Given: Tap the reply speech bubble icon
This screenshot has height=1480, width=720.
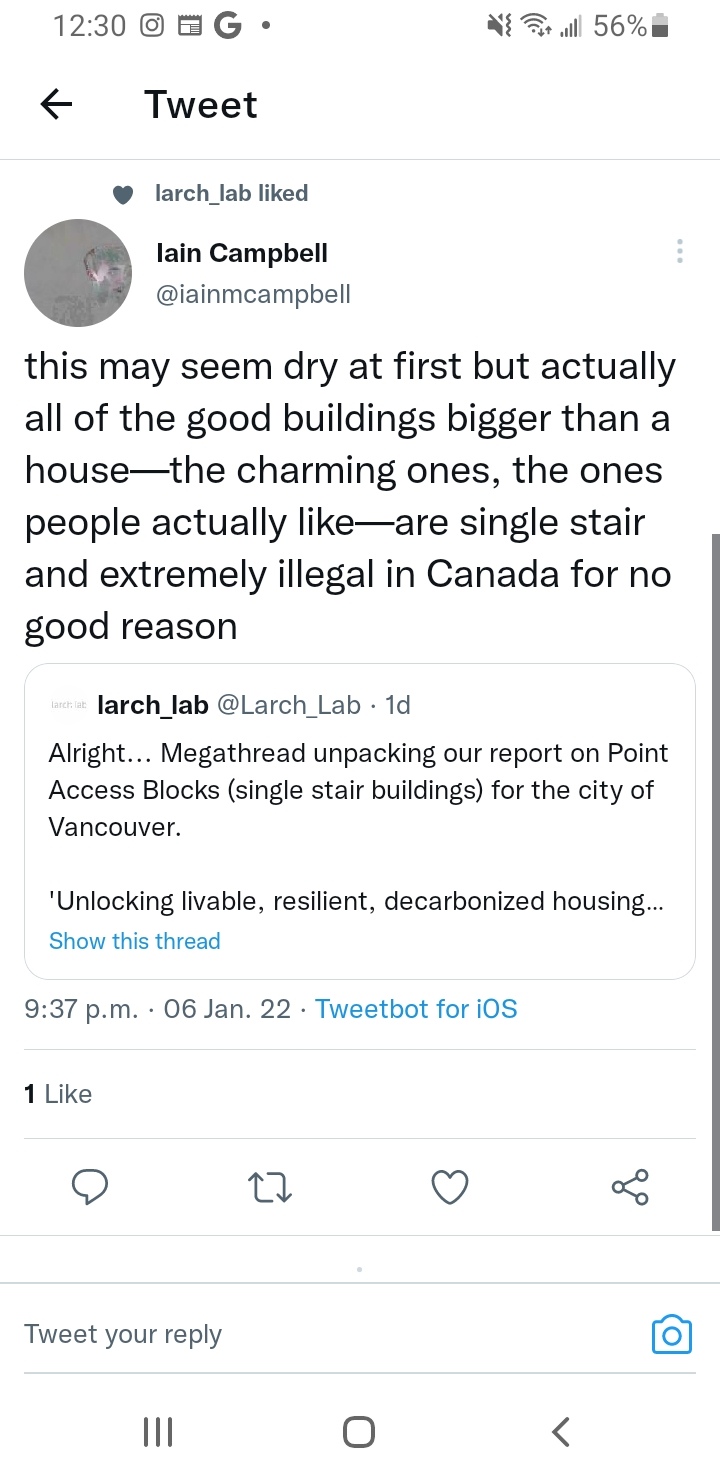Looking at the screenshot, I should point(90,1187).
